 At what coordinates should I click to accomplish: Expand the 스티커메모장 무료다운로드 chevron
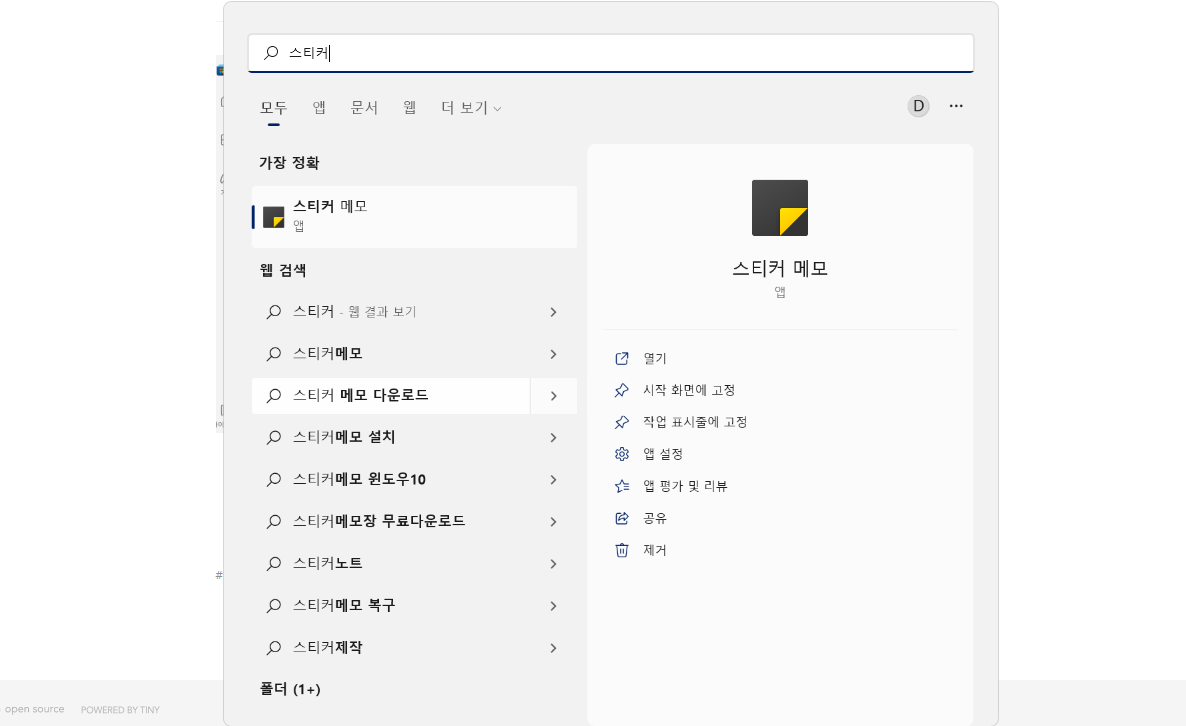tap(554, 522)
